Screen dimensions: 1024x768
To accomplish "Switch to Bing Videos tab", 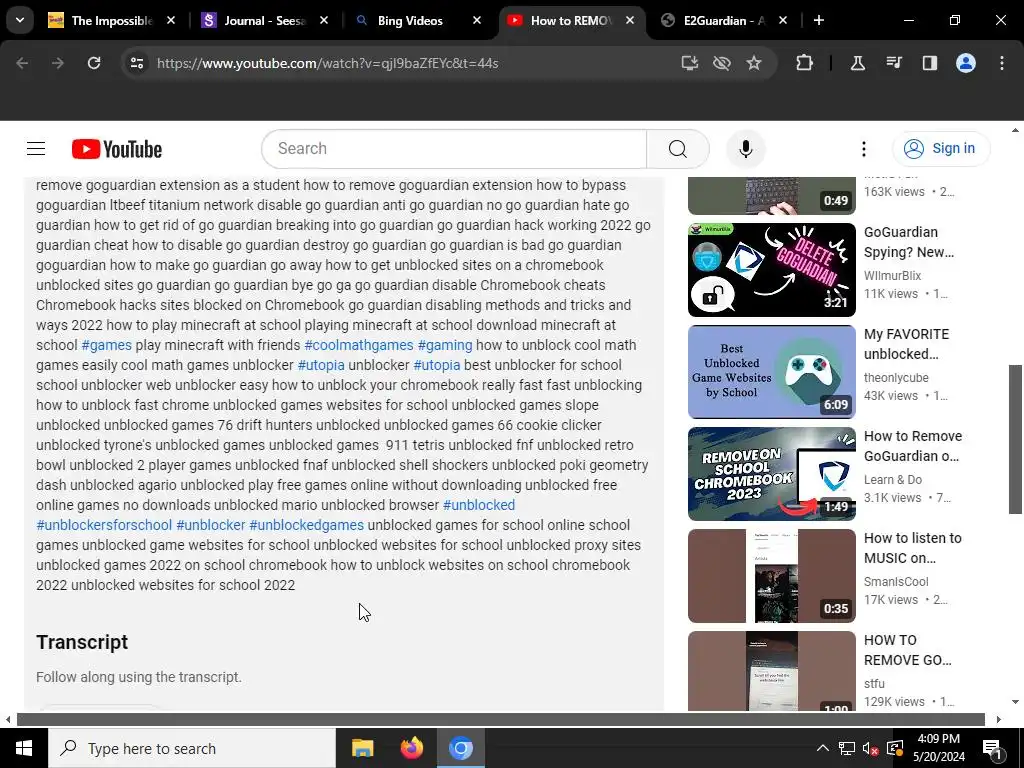I will click(x=418, y=20).
